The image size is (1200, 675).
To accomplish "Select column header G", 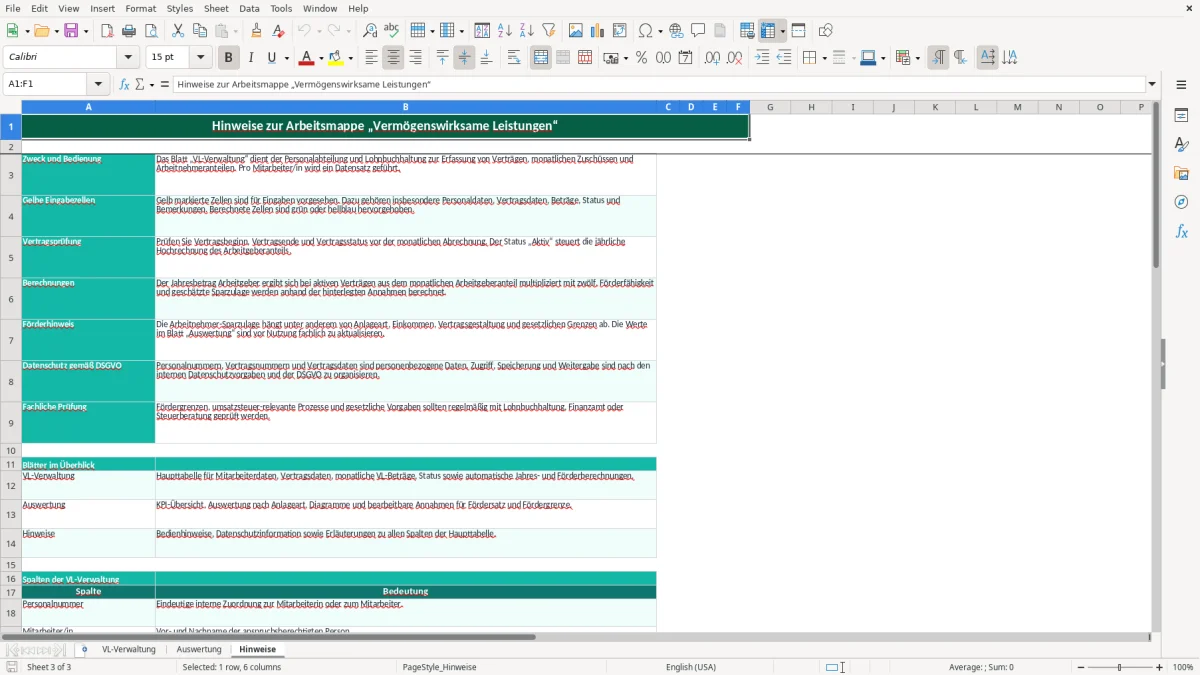I will 770,107.
